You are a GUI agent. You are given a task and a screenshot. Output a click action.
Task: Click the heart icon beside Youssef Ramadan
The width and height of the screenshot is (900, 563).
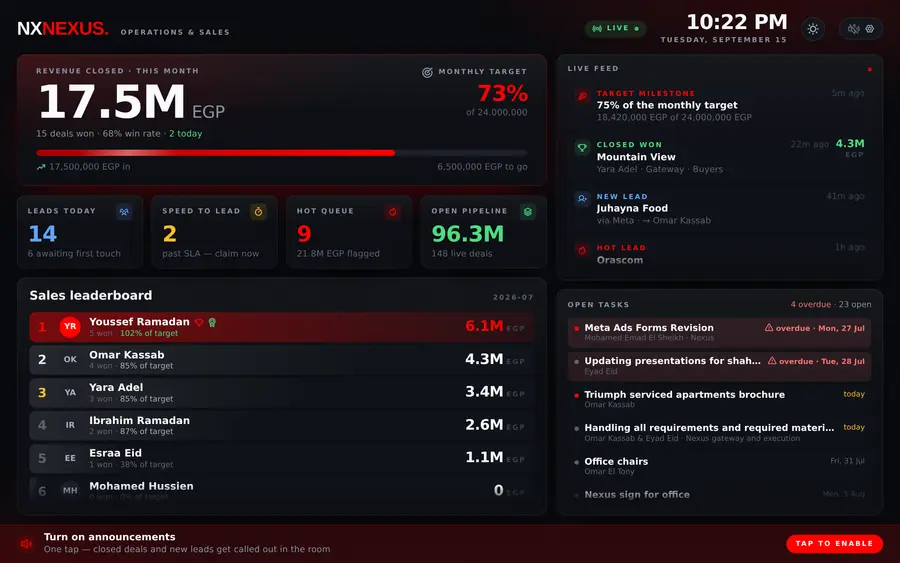tap(199, 323)
